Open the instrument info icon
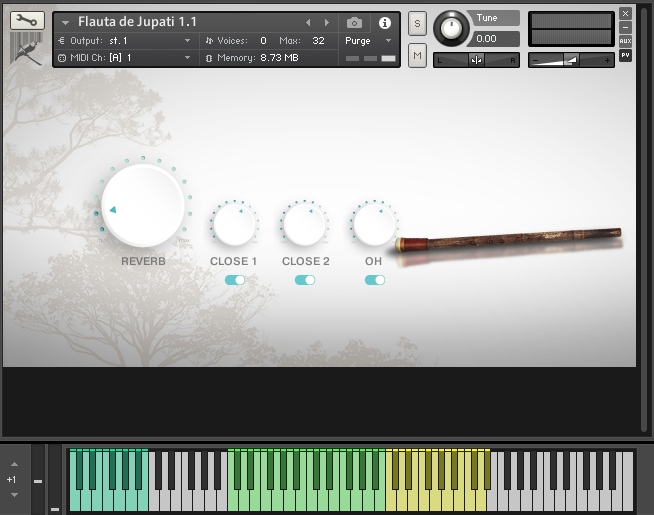Screen dimensions: 654x515 click(x=385, y=22)
